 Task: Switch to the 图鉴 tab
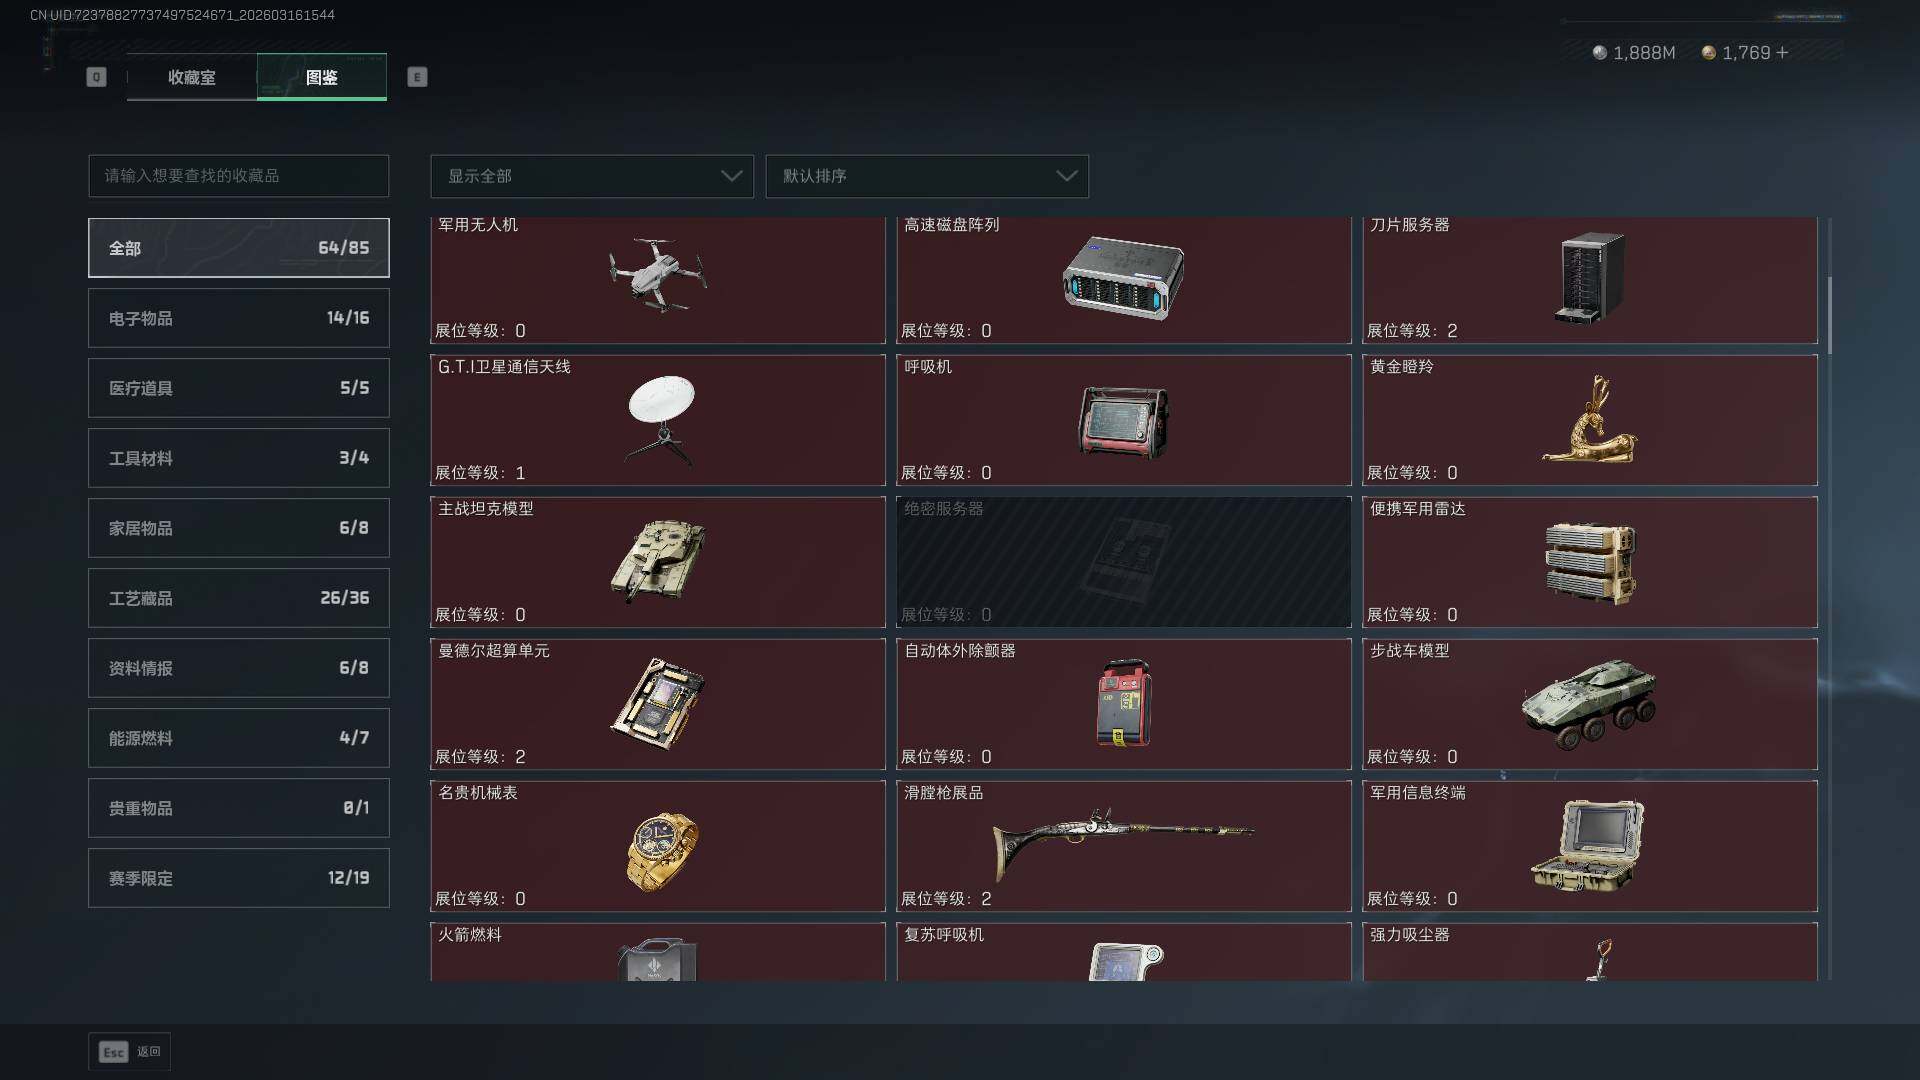322,77
